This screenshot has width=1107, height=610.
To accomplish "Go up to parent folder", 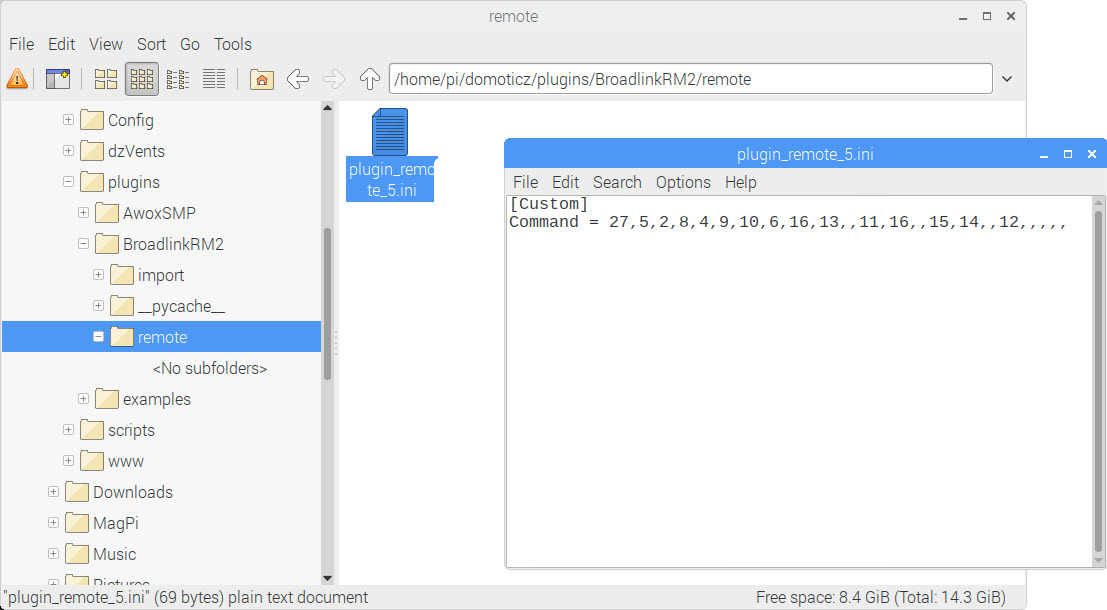I will 370,79.
